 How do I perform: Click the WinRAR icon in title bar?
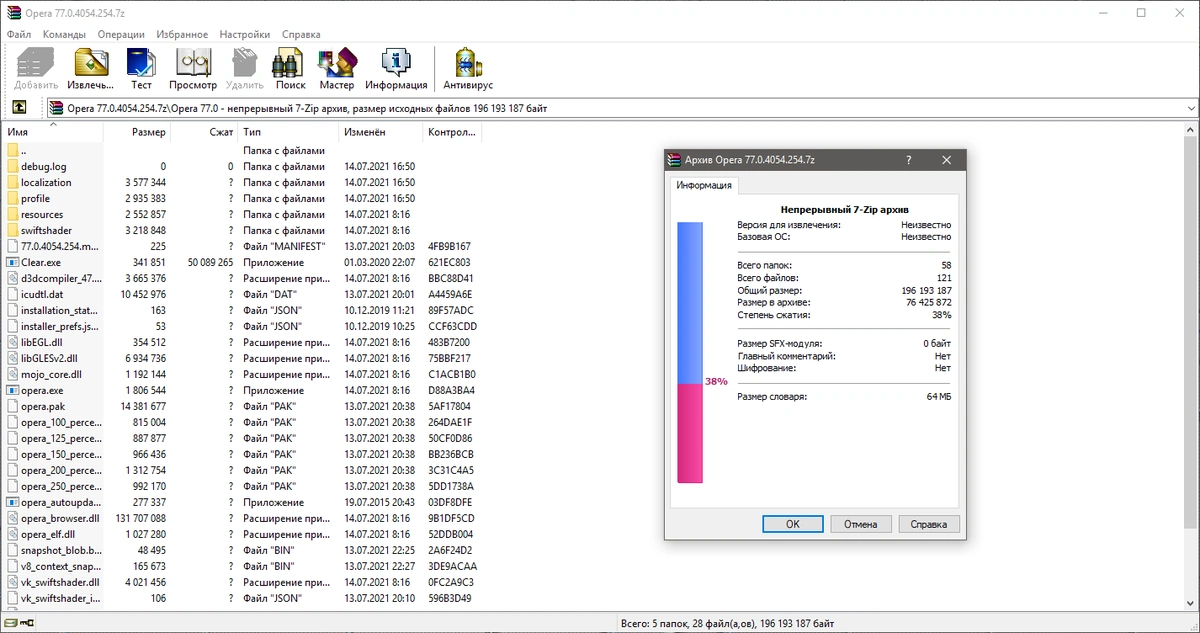coord(13,13)
